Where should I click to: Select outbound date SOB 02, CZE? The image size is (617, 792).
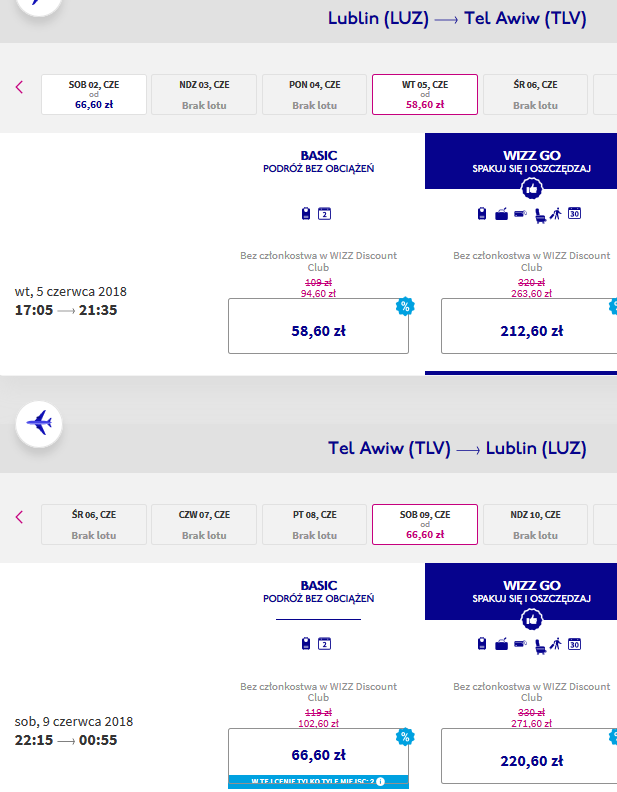coord(94,94)
